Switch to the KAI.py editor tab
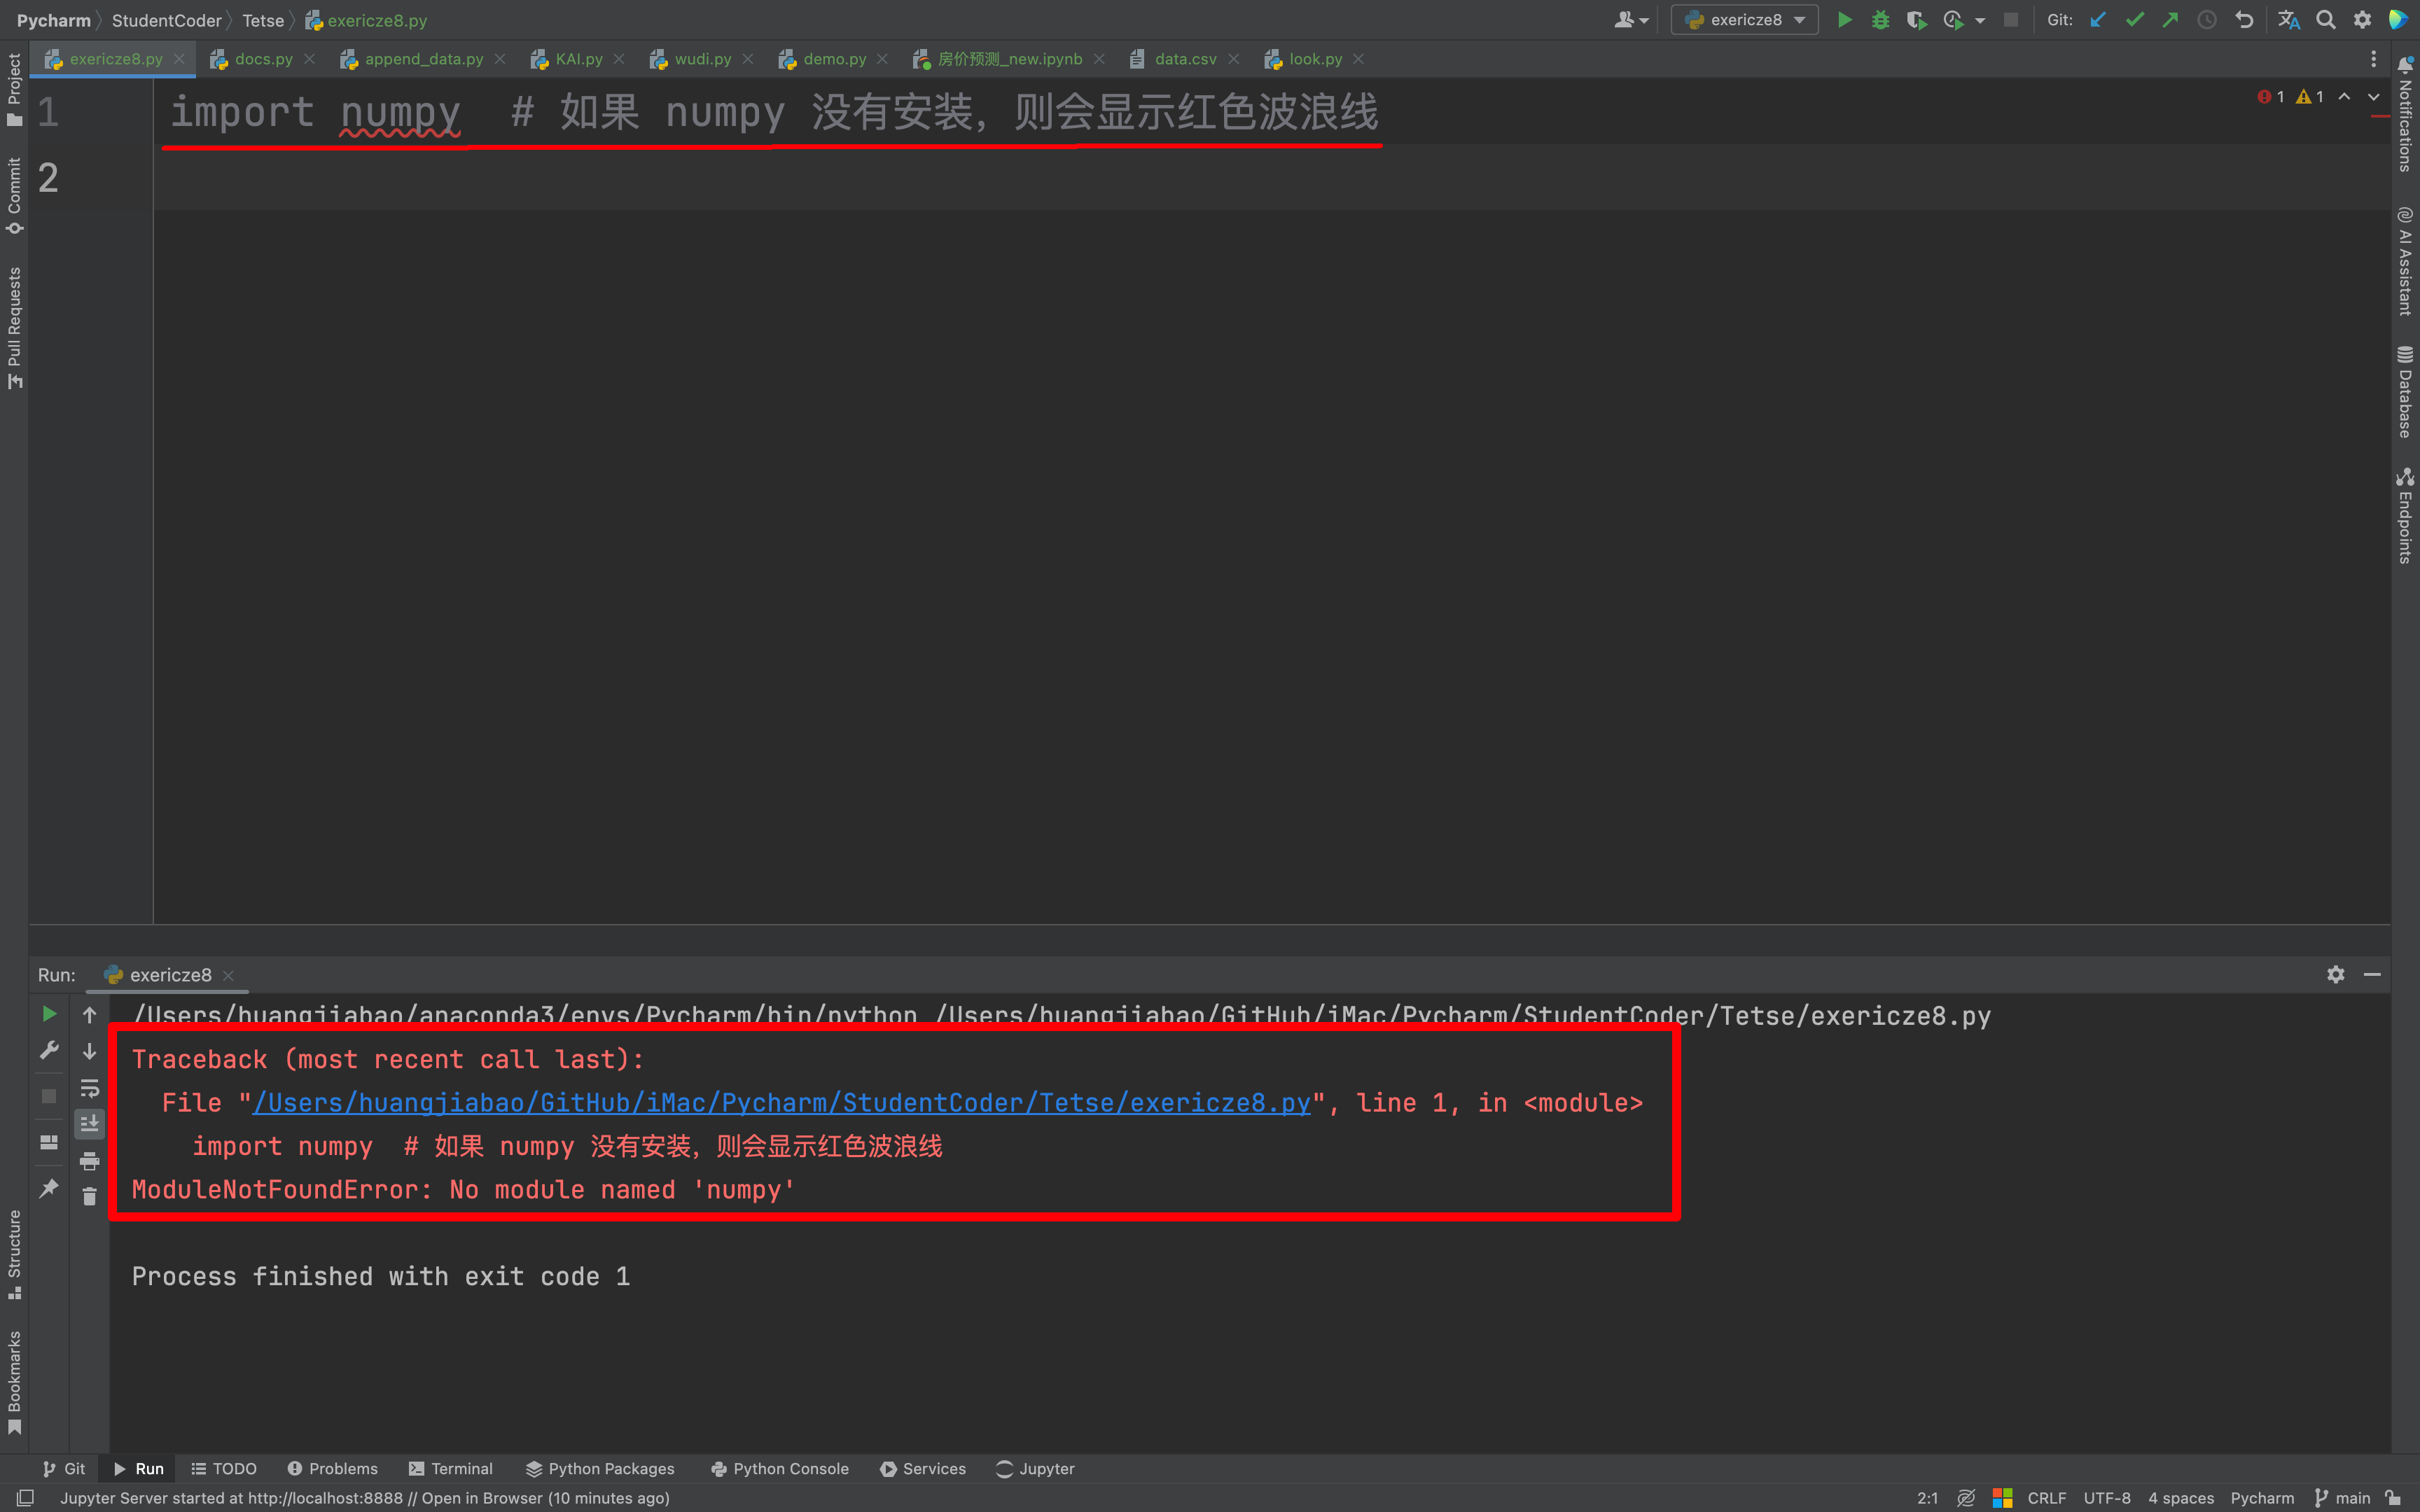Image resolution: width=2420 pixels, height=1512 pixels. coord(578,59)
